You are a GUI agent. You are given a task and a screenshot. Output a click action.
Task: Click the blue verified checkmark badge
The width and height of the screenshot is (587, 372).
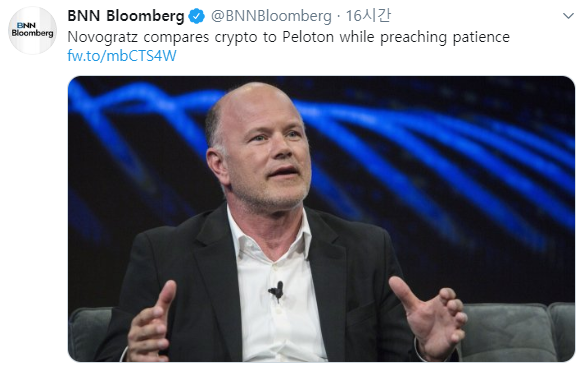point(197,16)
